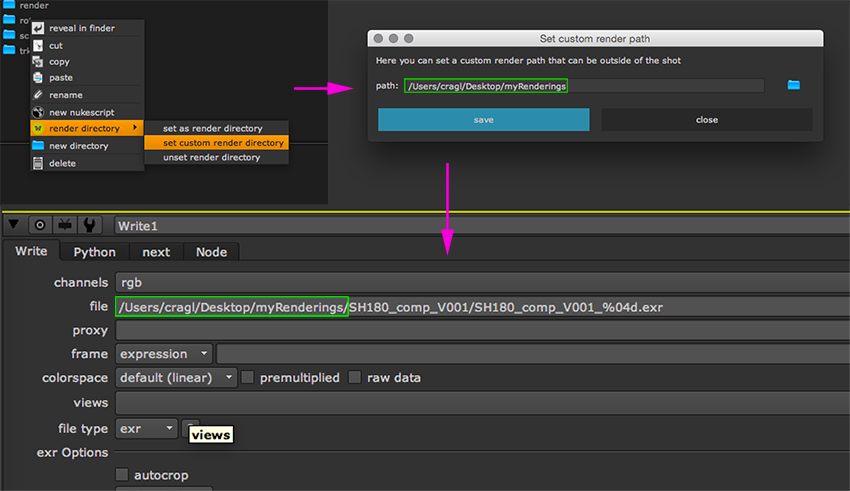Viewport: 850px width, 491px height.
Task: Click the folder browse icon beside path field
Action: point(793,85)
